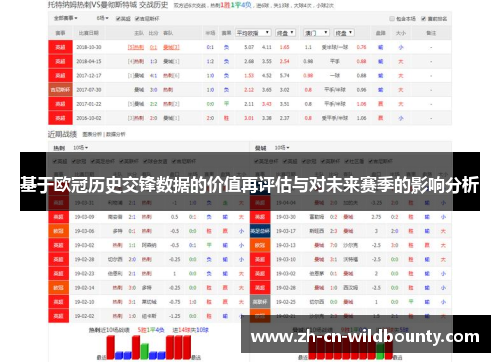The image size is (500, 362).
Task: Switch to the 图表分析 view
Action: coord(92,134)
